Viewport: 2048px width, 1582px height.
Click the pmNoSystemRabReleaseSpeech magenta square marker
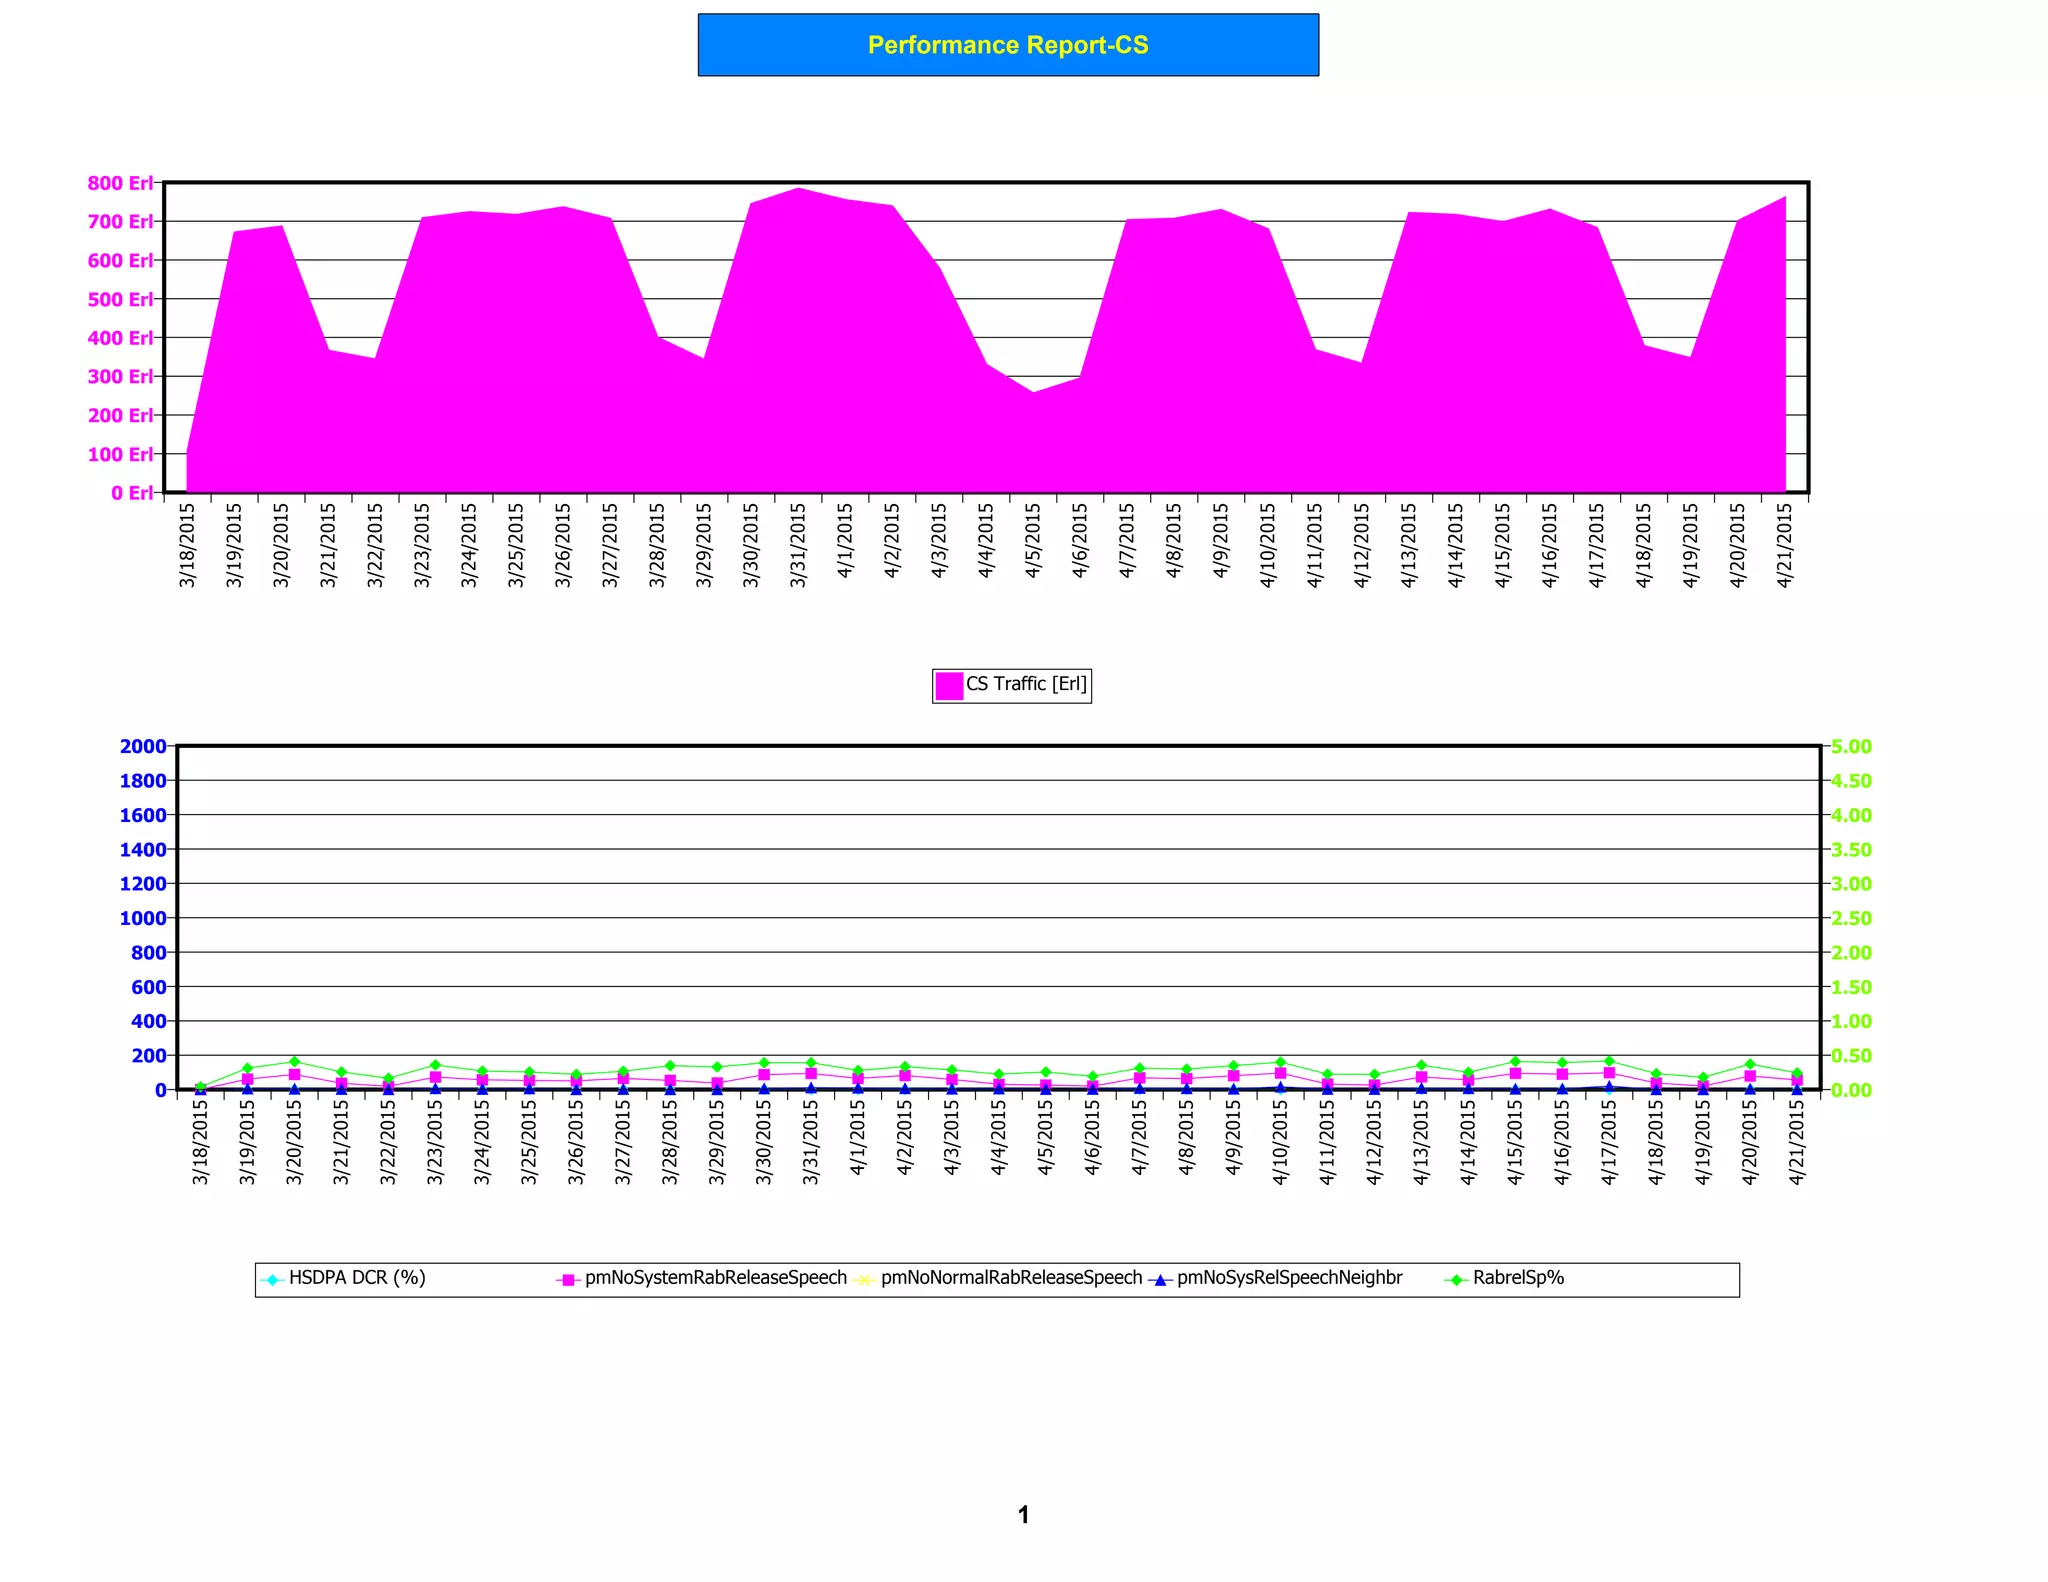[568, 1279]
